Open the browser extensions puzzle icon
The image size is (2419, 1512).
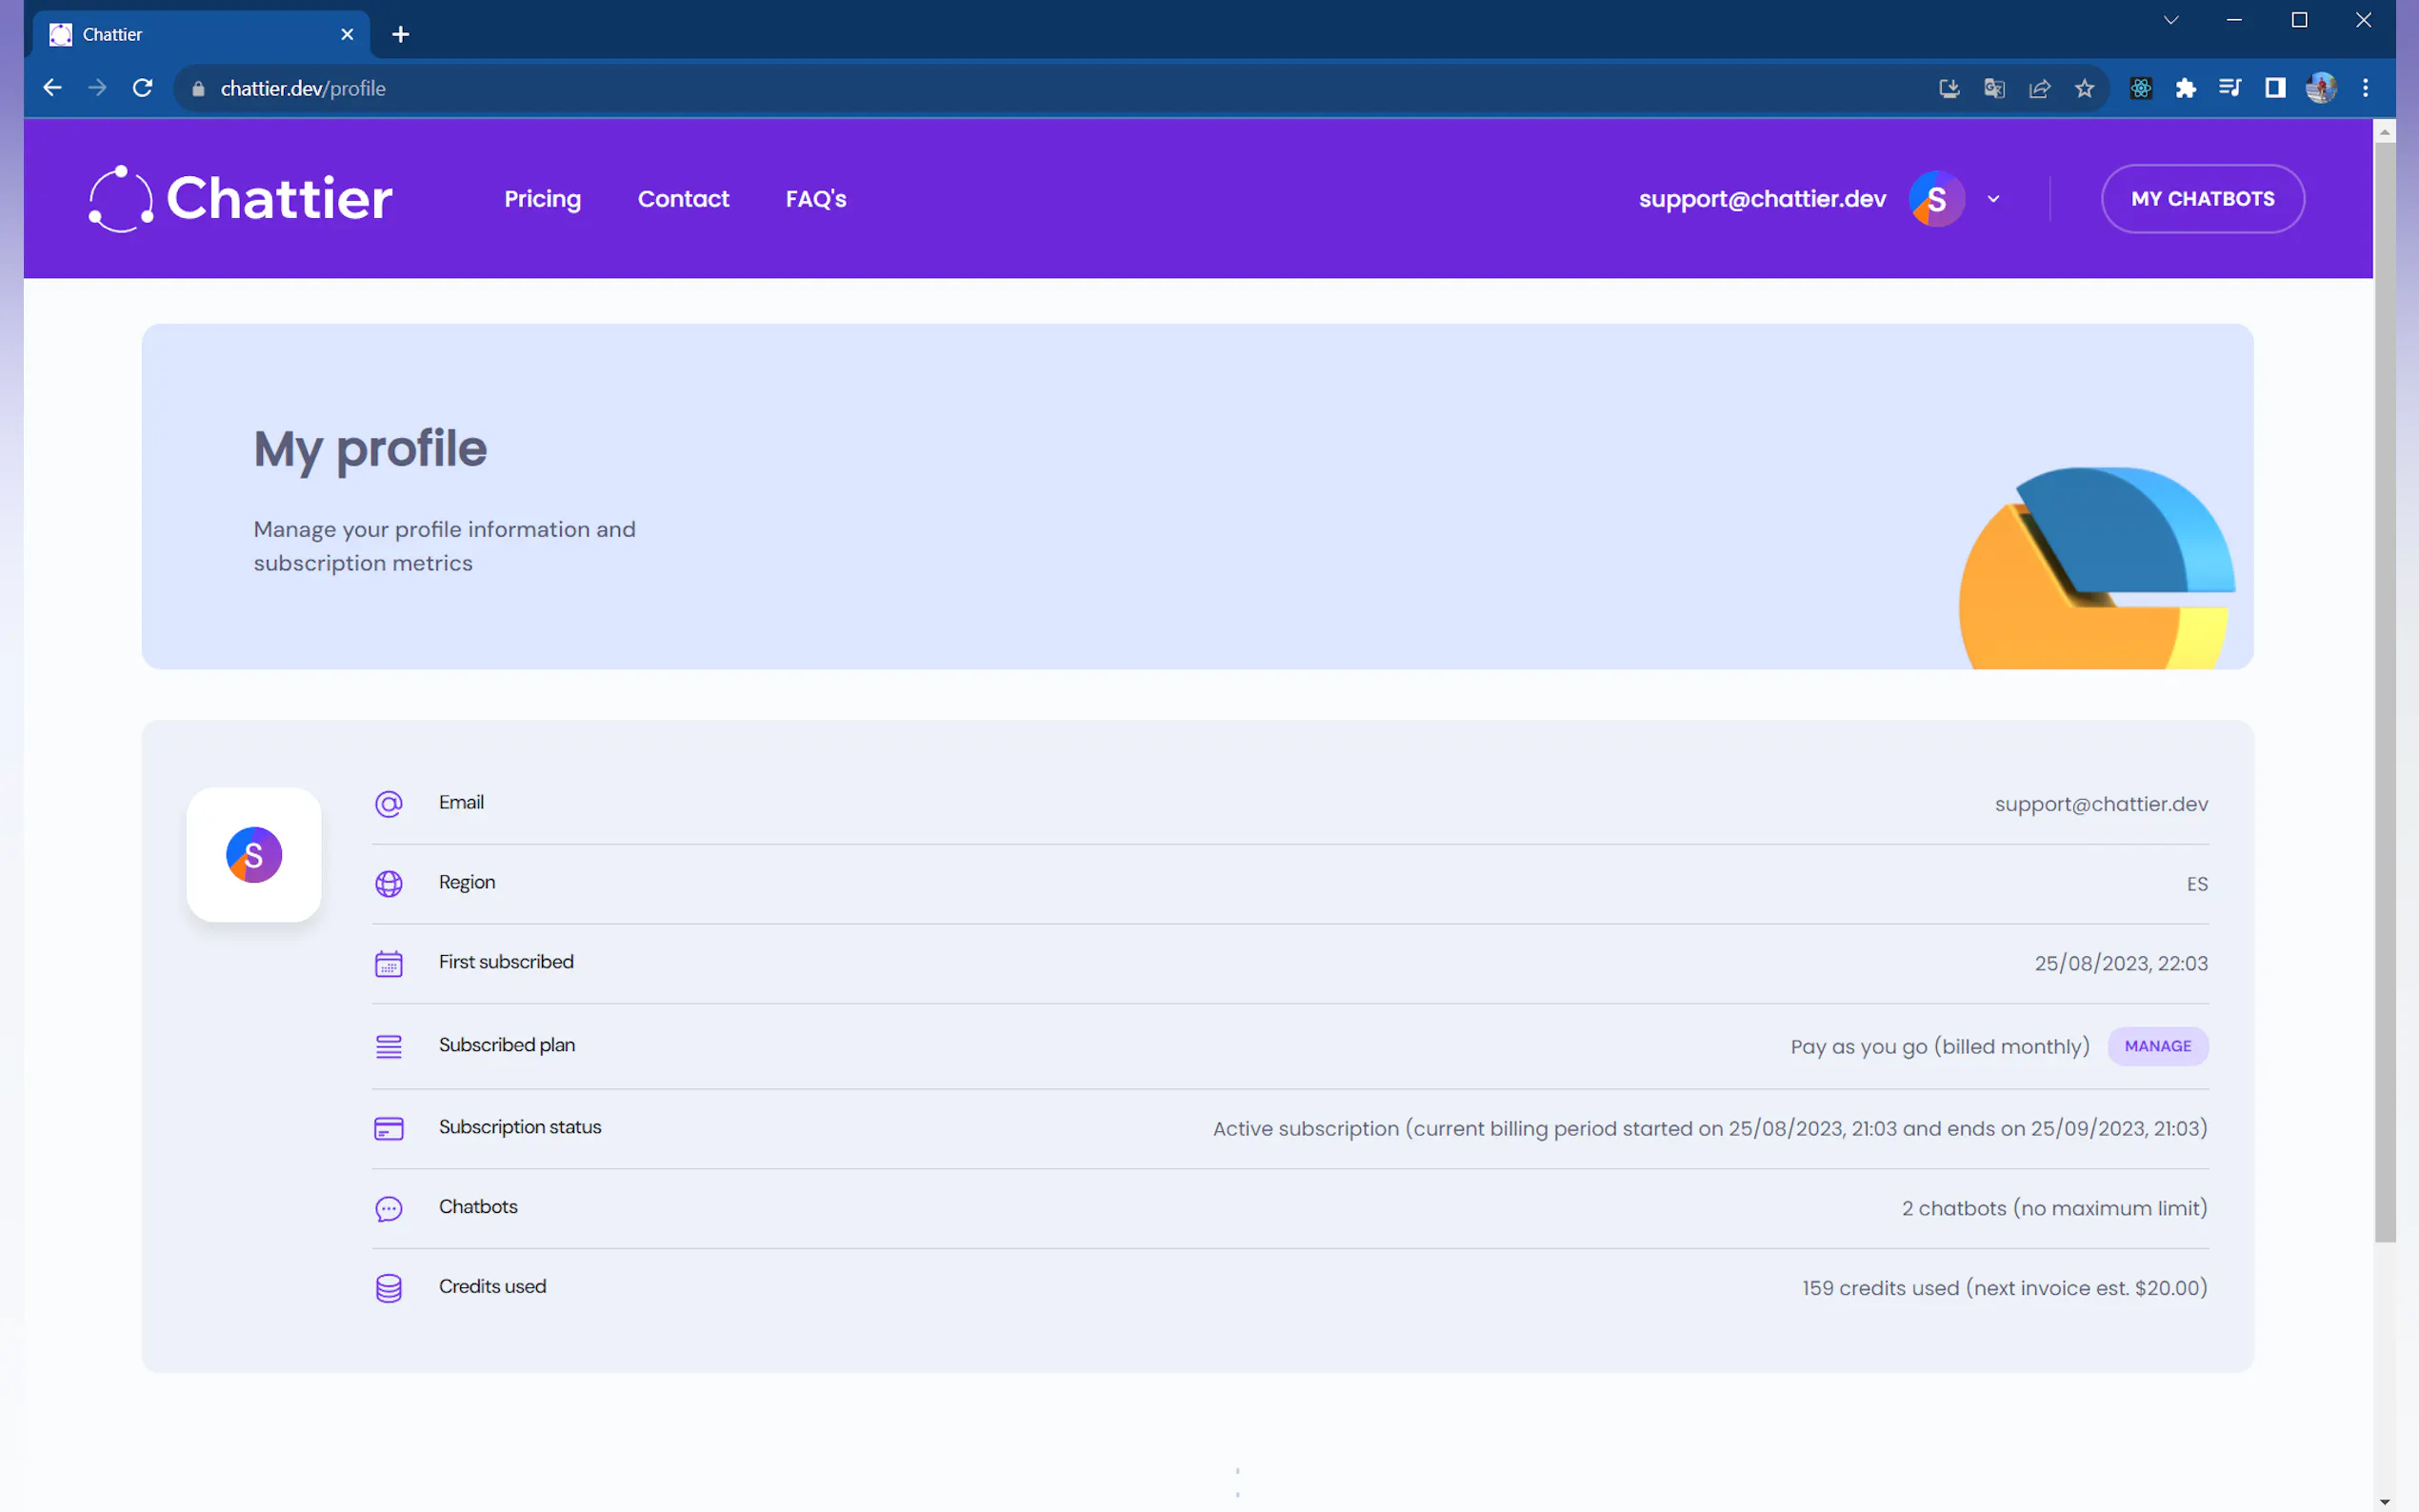2185,89
